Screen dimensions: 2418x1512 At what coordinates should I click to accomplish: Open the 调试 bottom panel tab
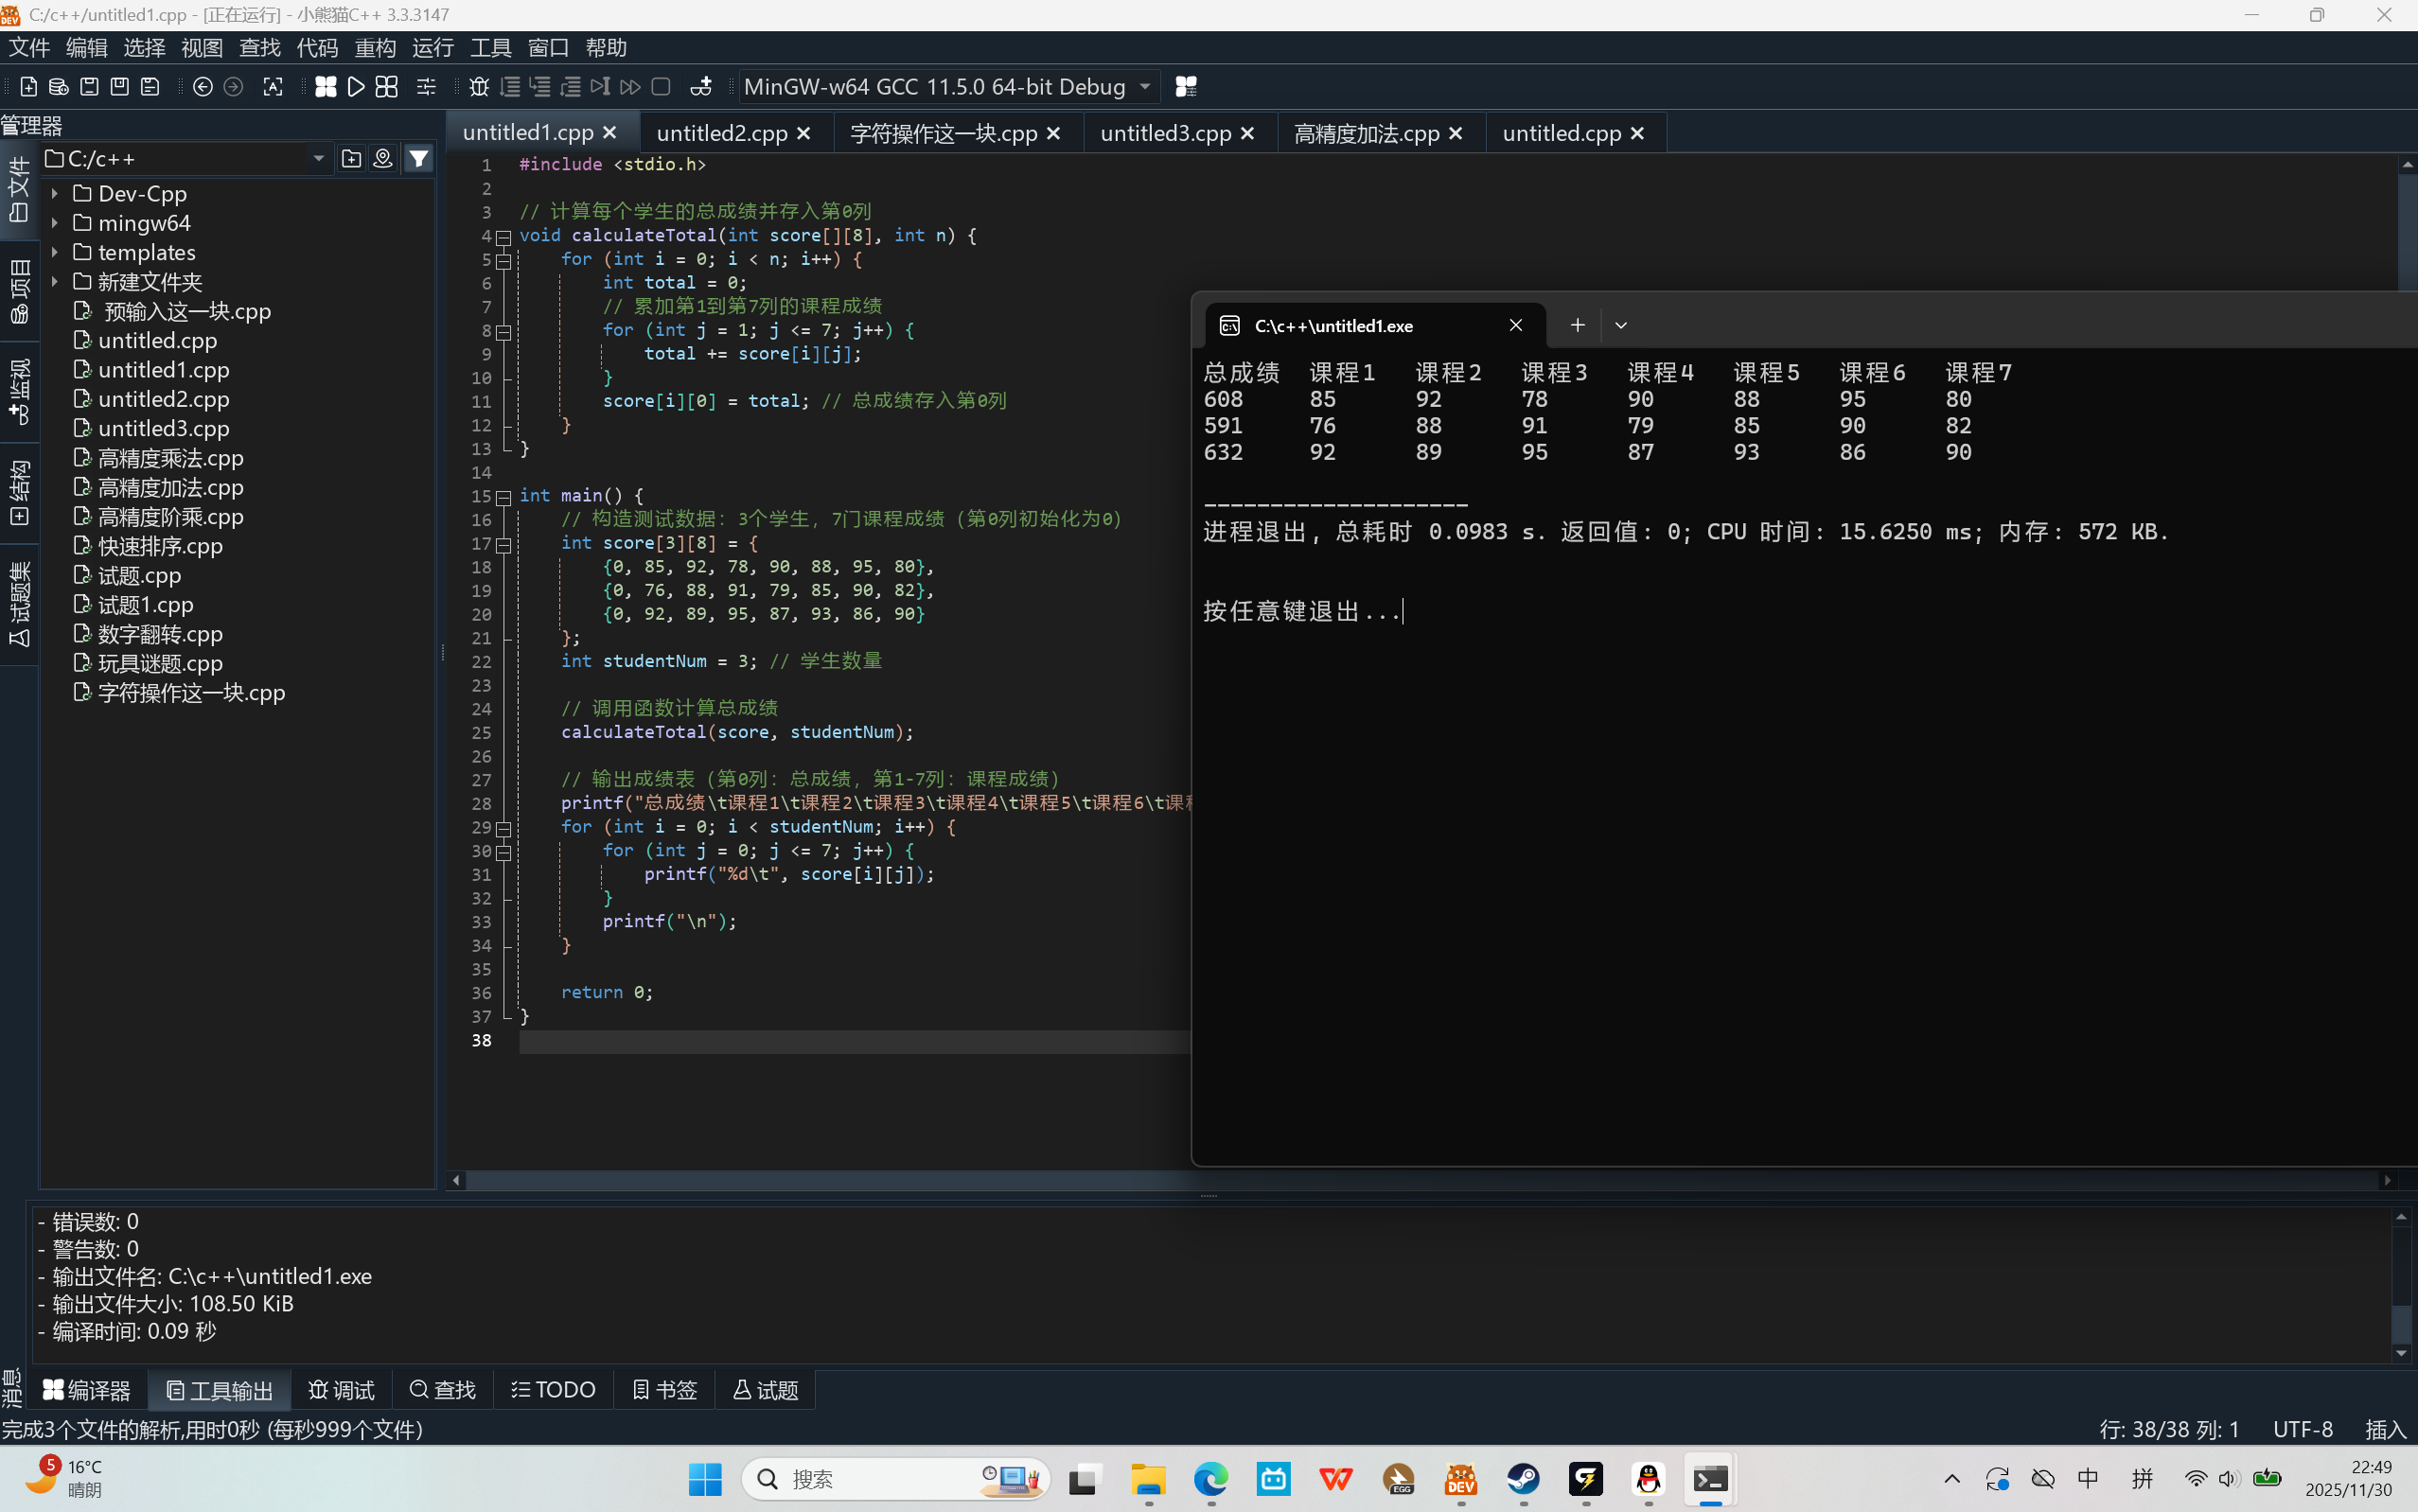pyautogui.click(x=342, y=1390)
